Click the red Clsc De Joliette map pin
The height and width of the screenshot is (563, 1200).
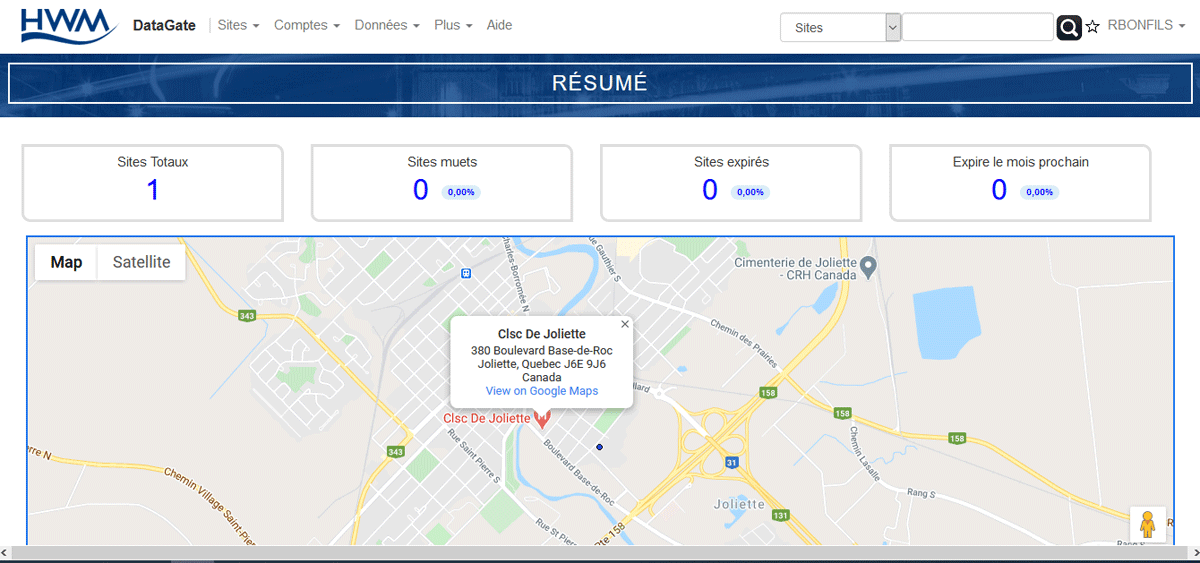click(542, 419)
